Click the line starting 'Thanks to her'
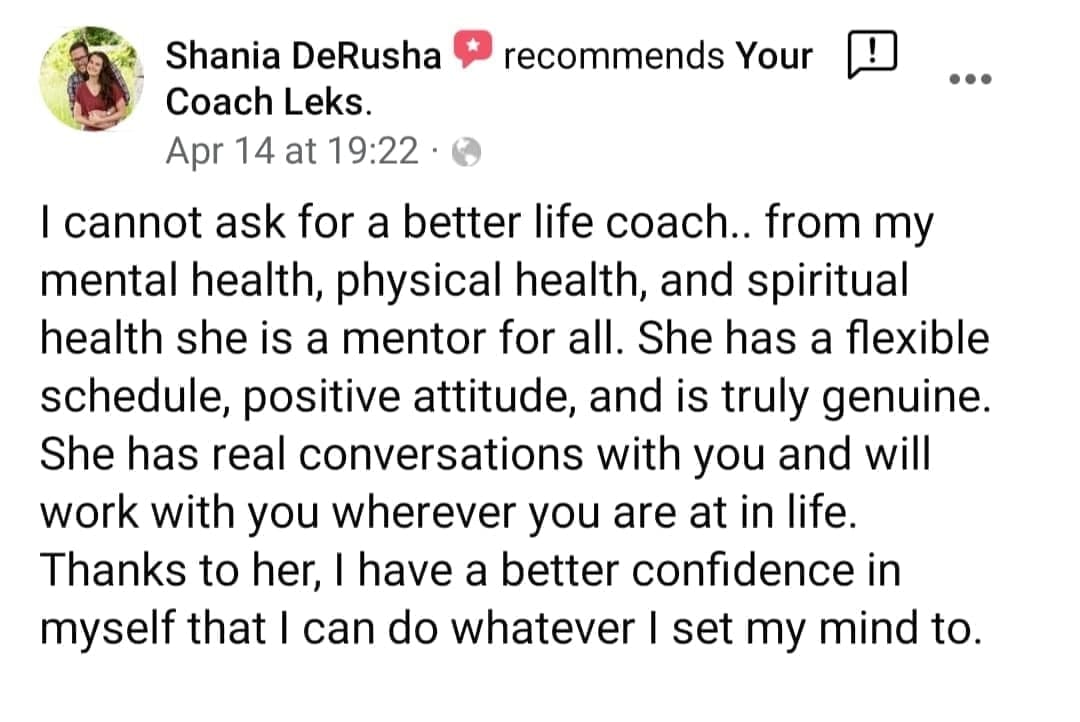Viewport: 1080px width, 722px height. (470, 571)
